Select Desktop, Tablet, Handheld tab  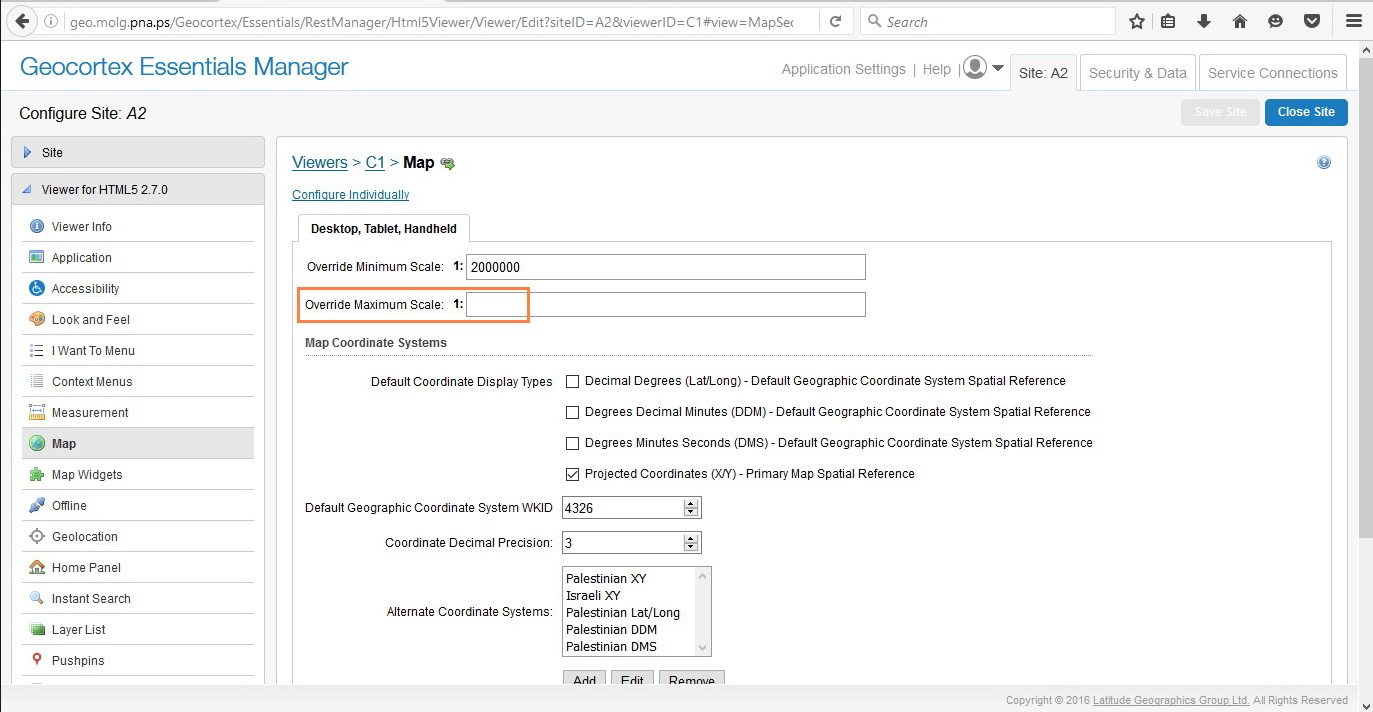point(384,229)
